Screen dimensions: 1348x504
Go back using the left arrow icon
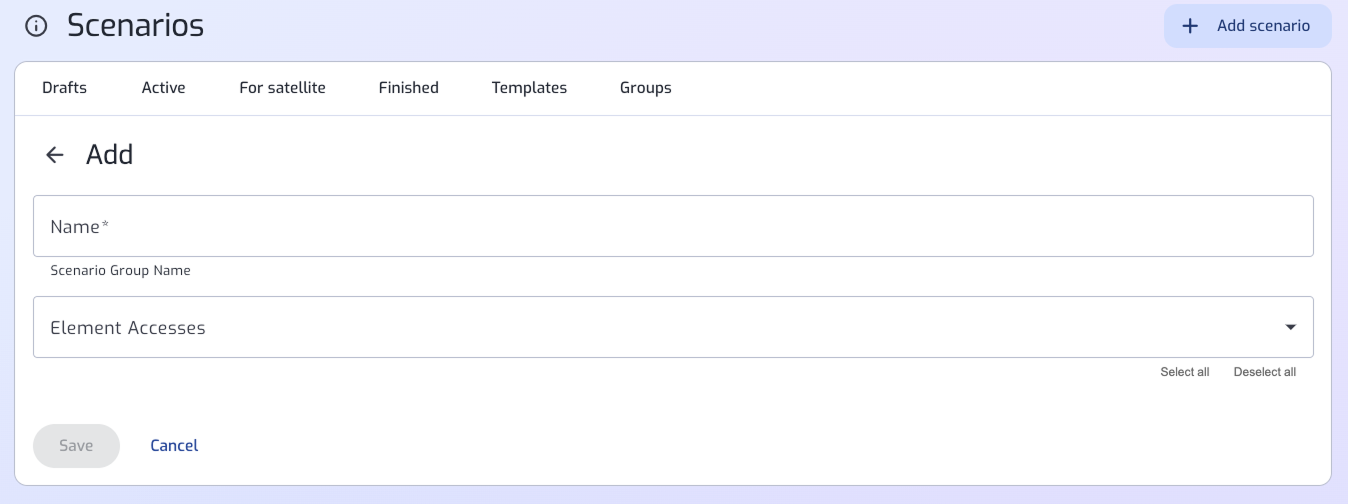point(55,155)
